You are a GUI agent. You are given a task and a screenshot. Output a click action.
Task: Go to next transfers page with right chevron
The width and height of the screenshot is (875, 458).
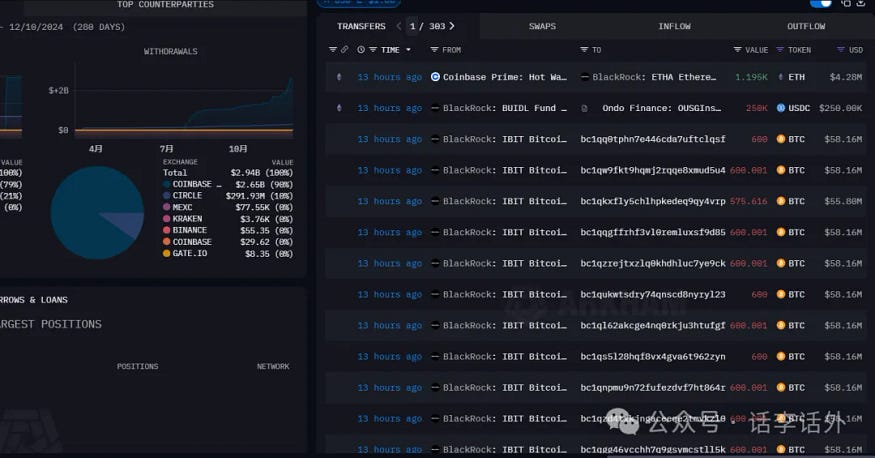point(451,26)
